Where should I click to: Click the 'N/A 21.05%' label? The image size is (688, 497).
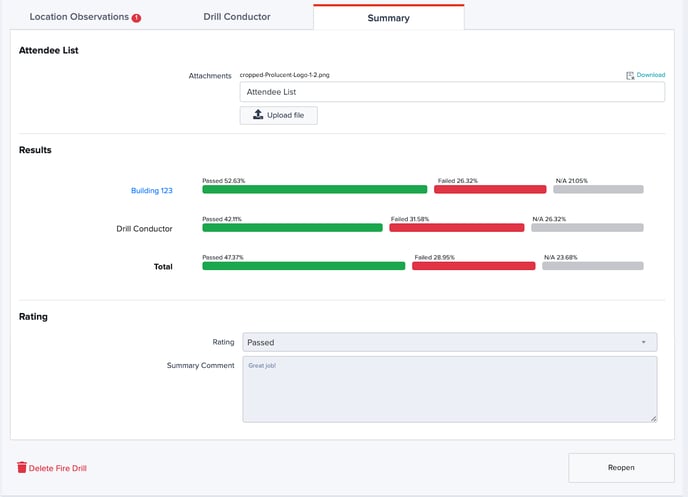pyautogui.click(x=572, y=181)
